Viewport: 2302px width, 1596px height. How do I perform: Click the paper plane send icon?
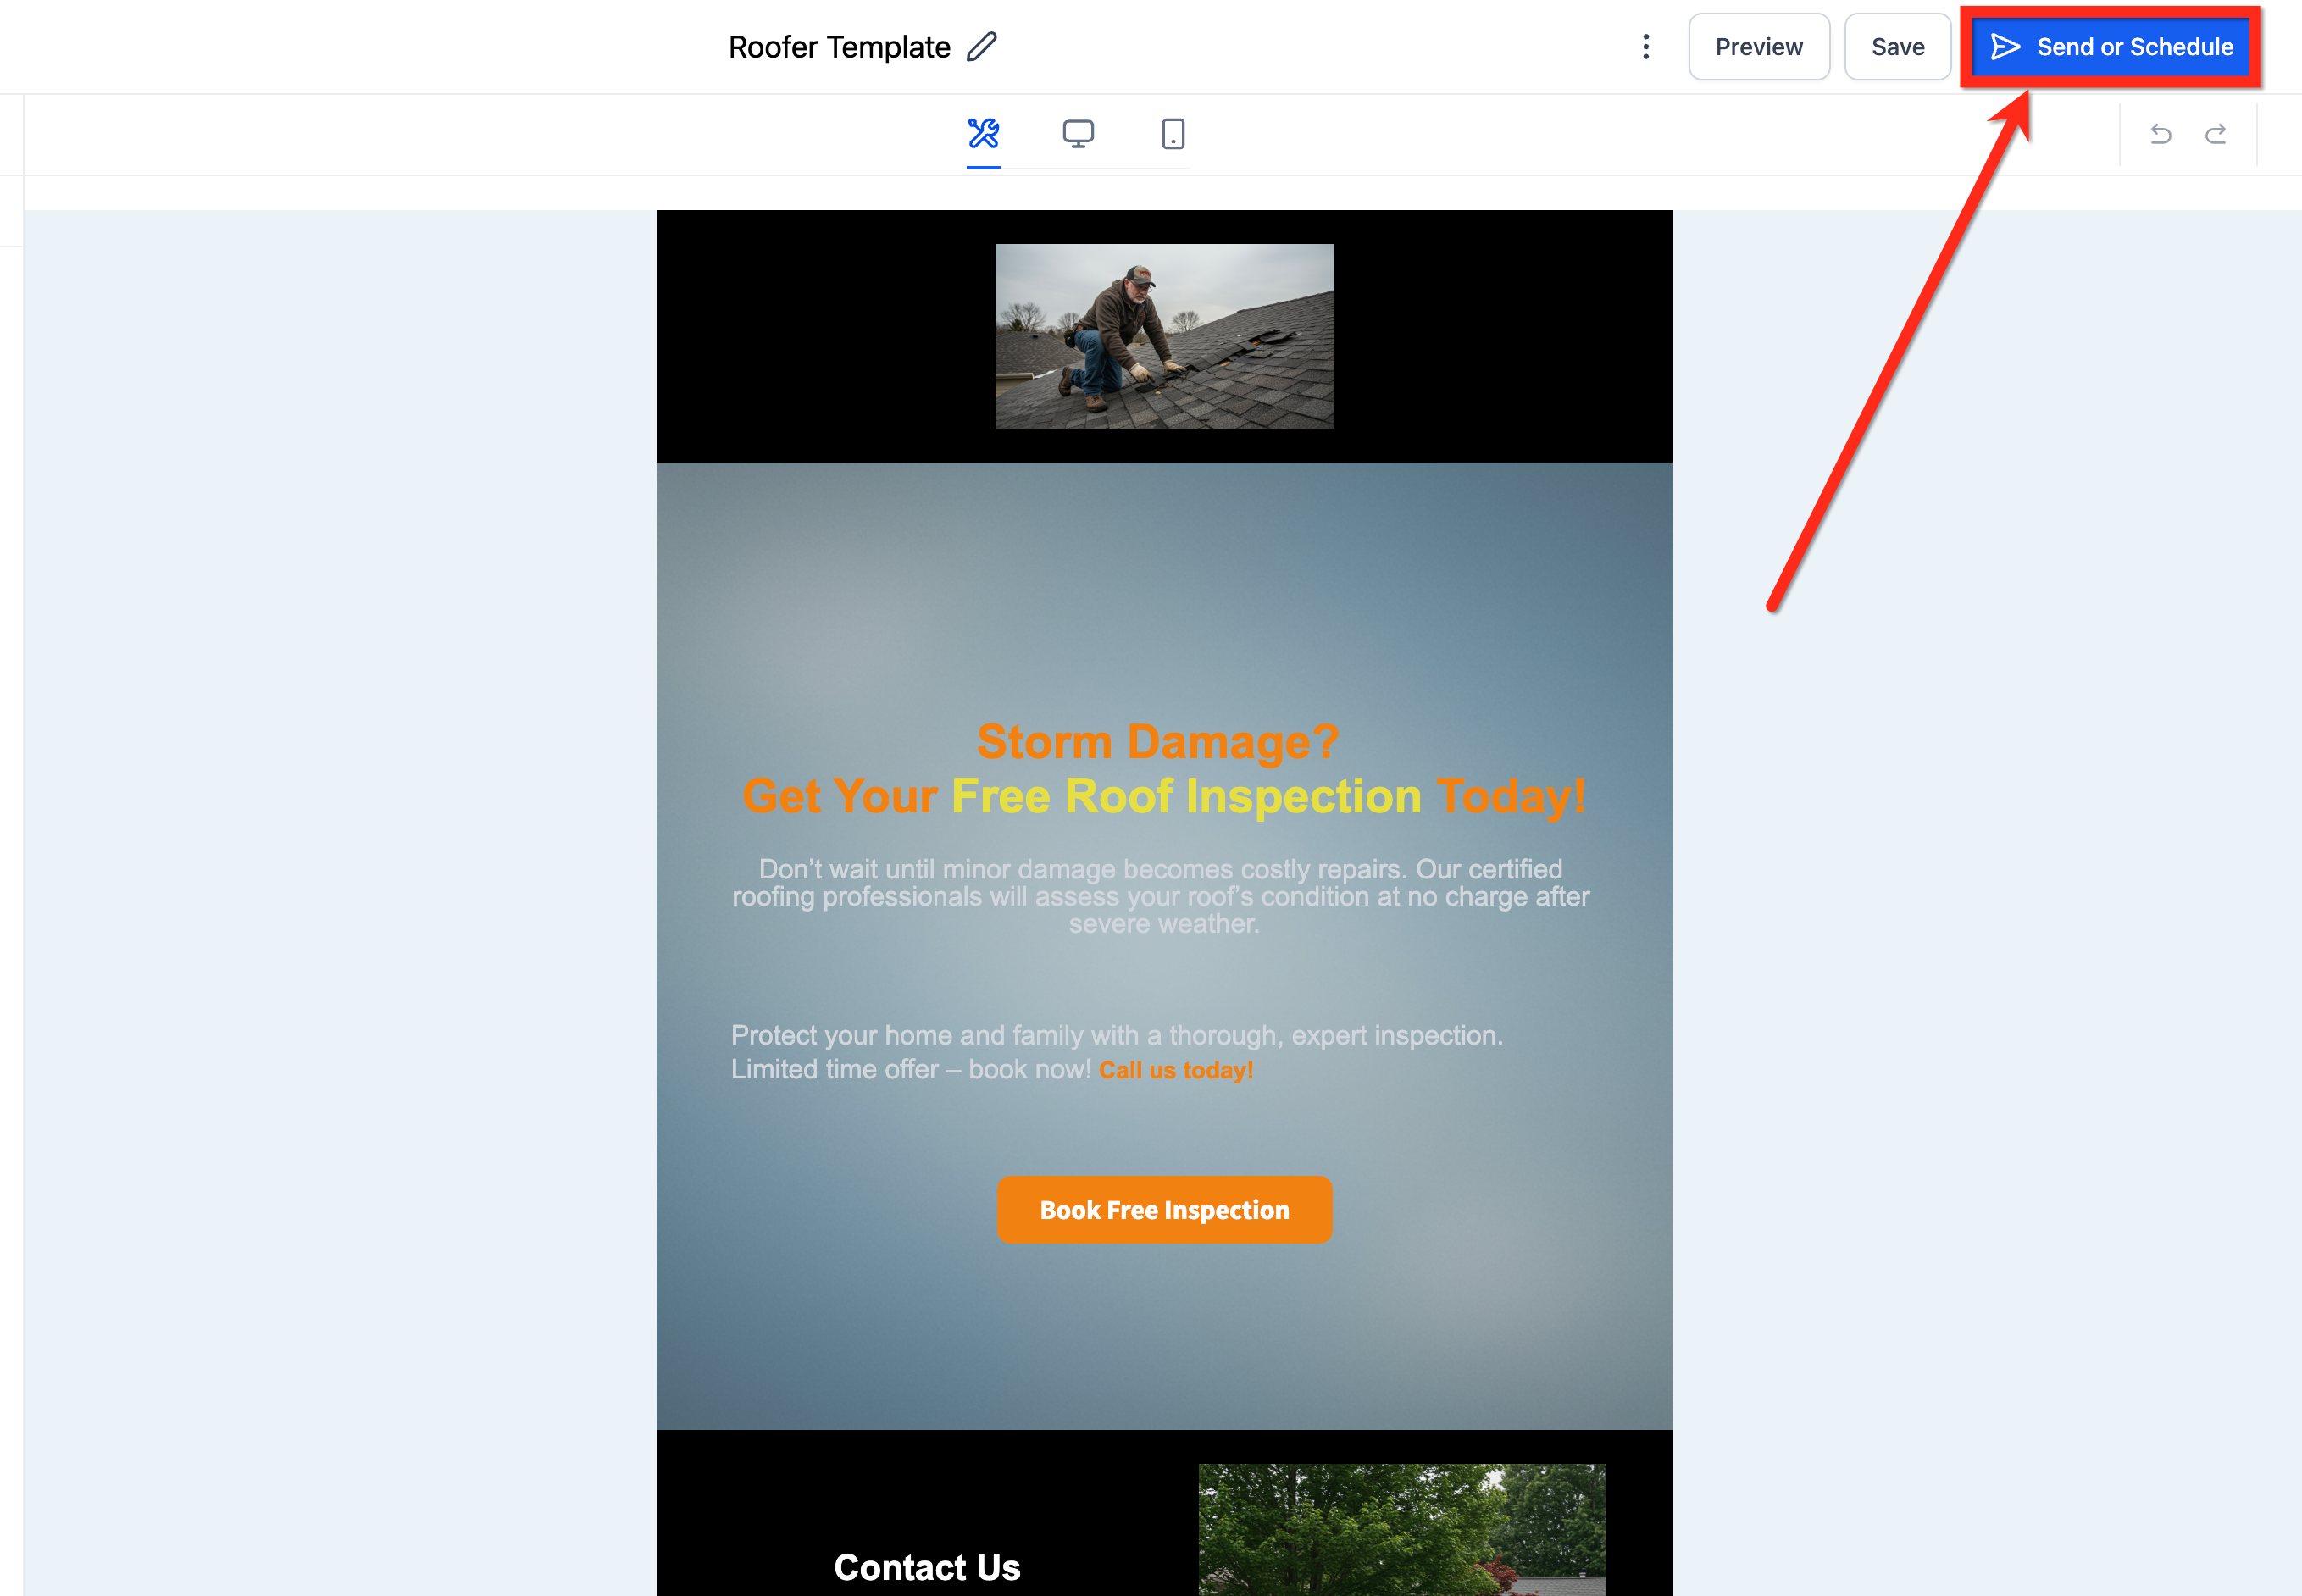coord(2005,47)
